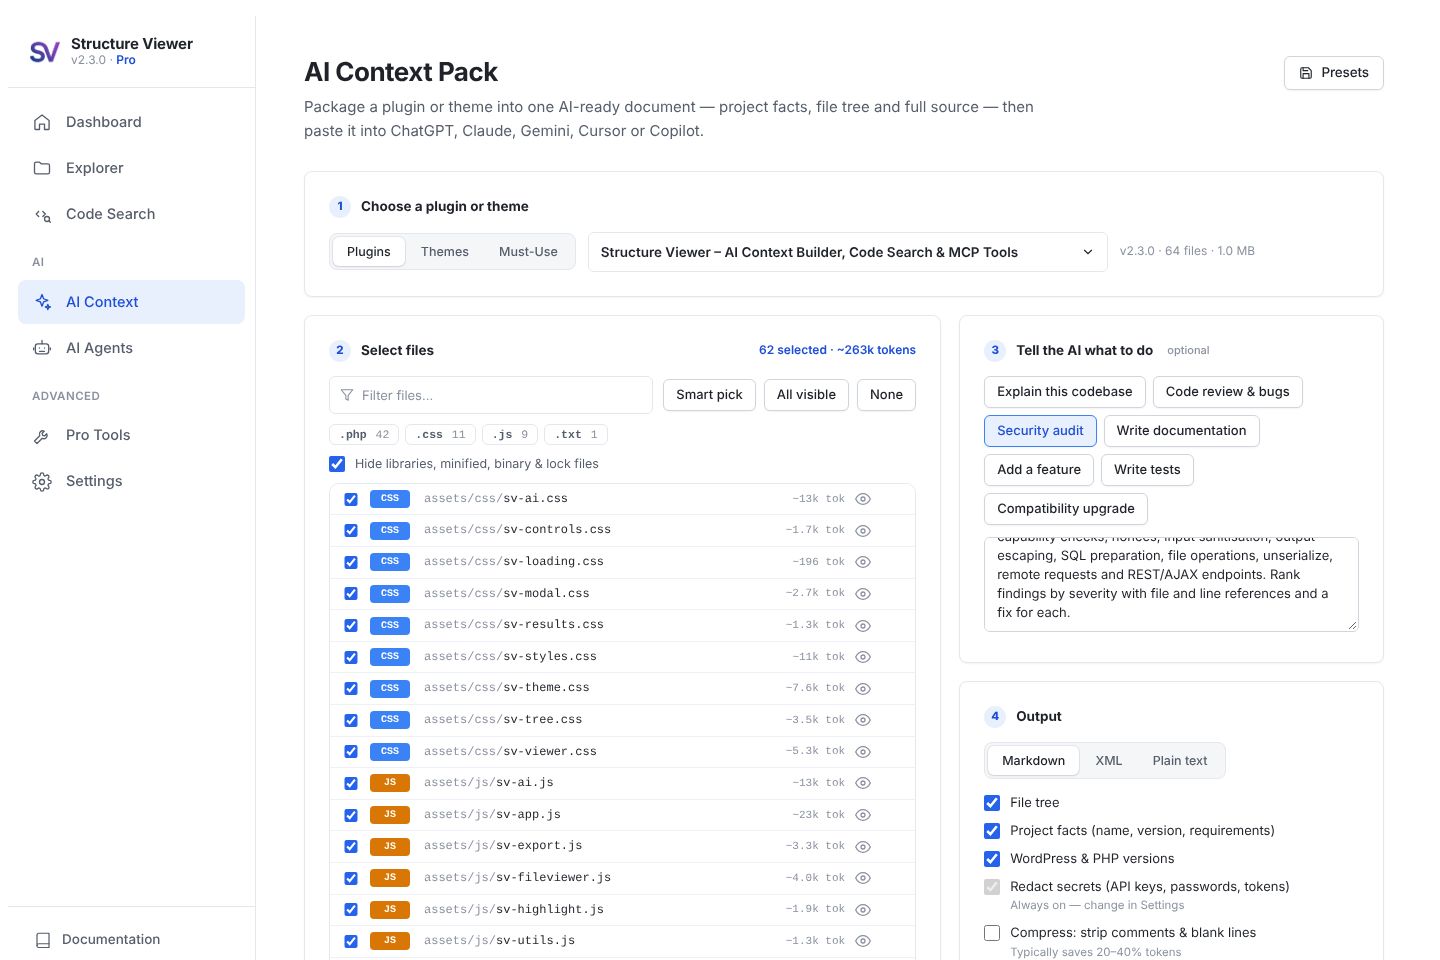The height and width of the screenshot is (960, 1440).
Task: Select Plain text output format
Action: [1180, 761]
